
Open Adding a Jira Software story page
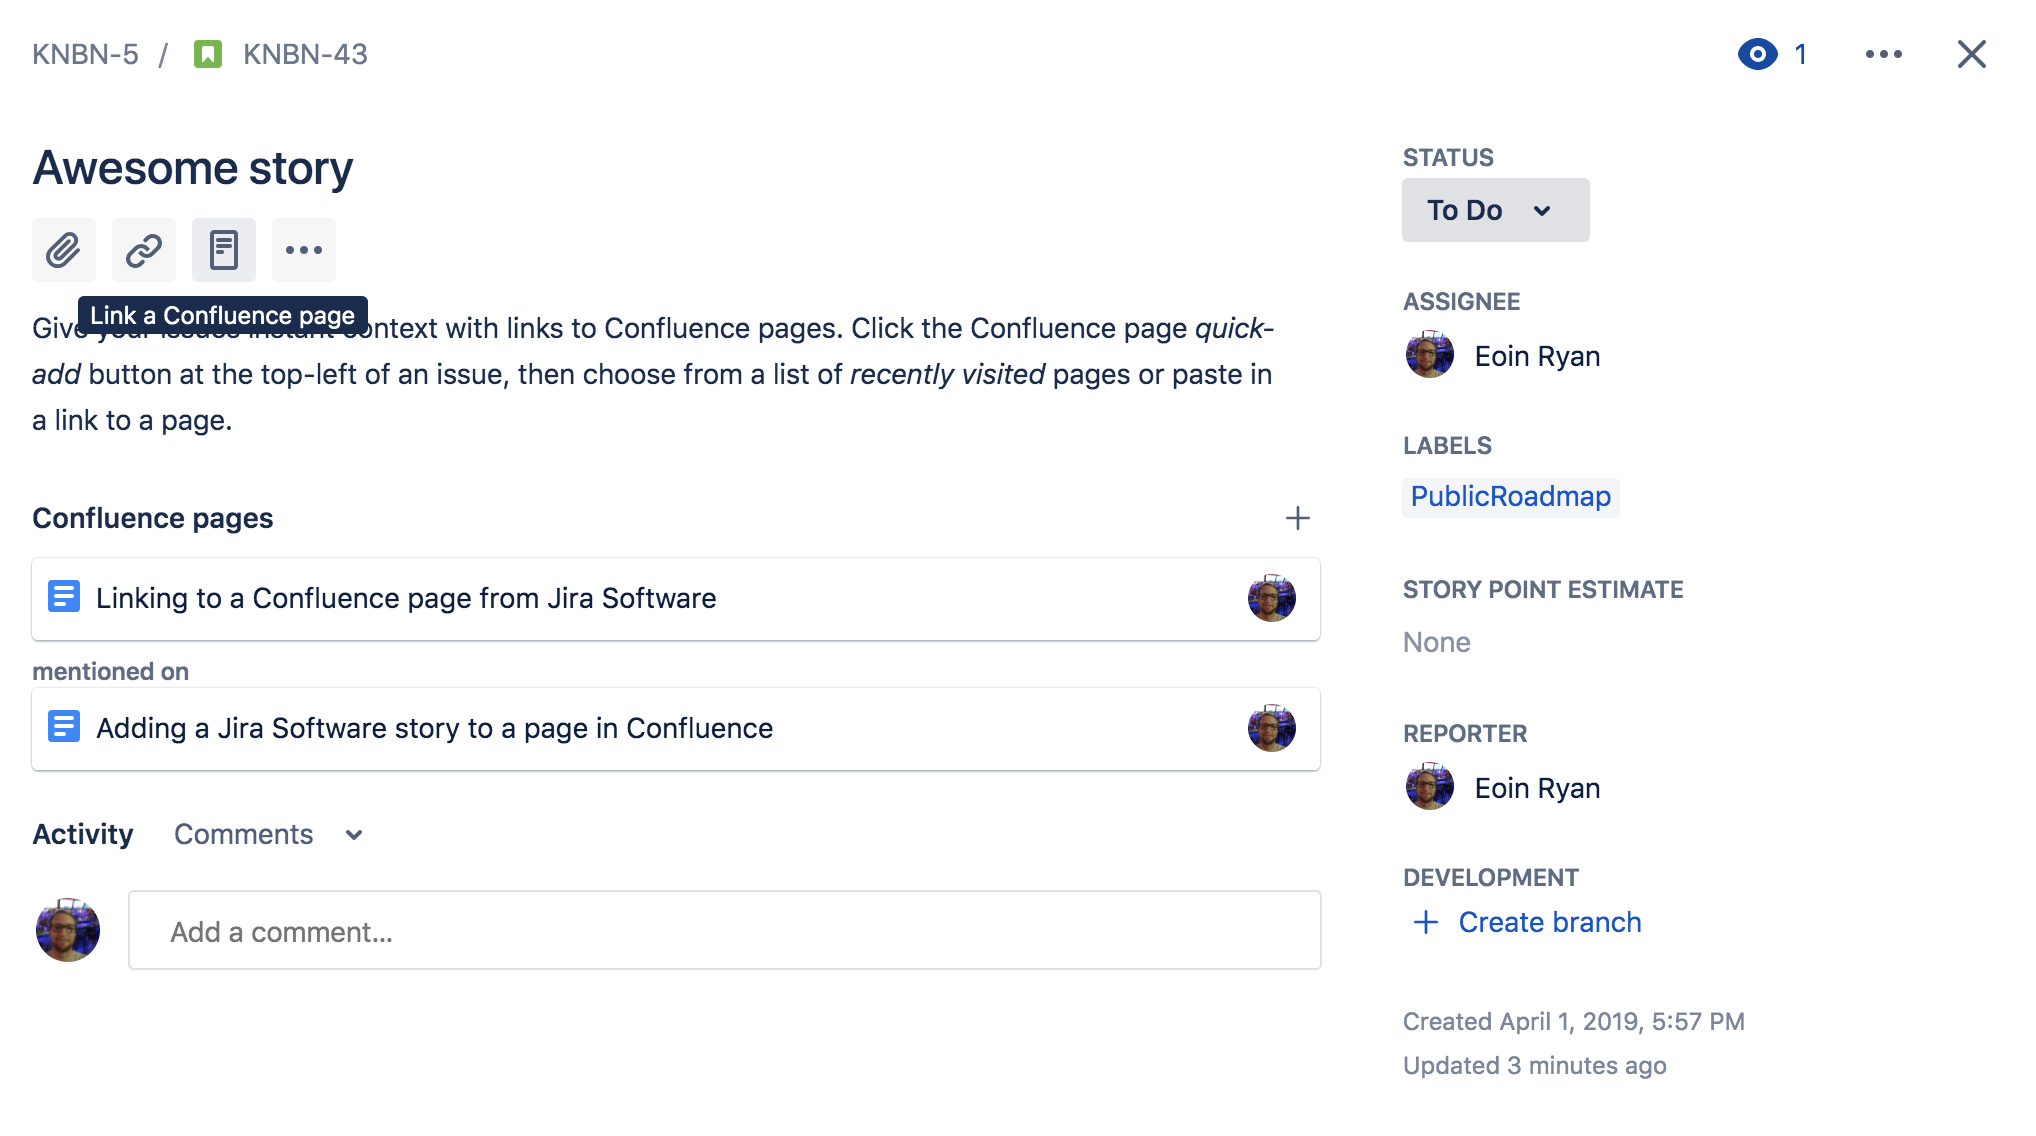[433, 728]
